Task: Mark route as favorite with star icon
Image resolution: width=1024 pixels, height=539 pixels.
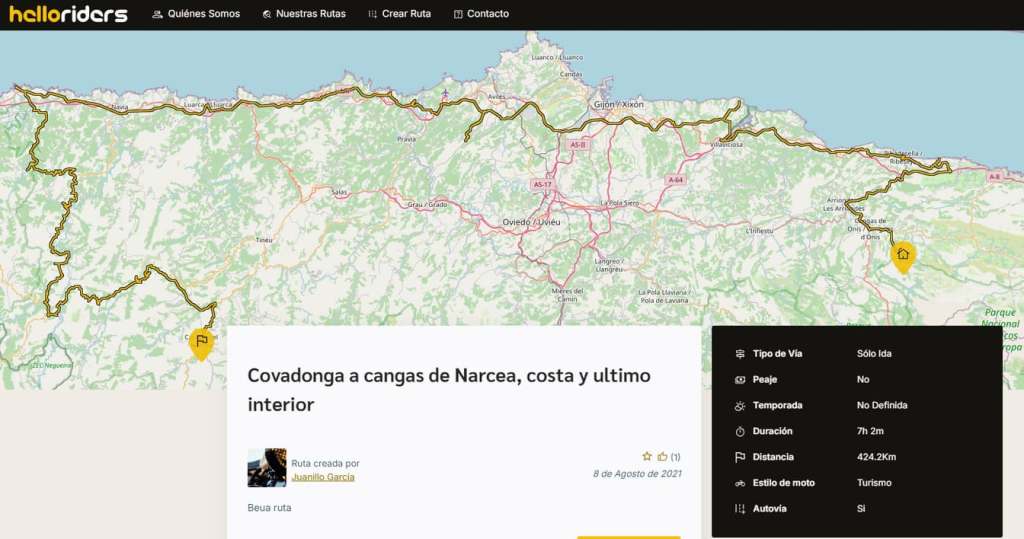Action: [x=647, y=456]
